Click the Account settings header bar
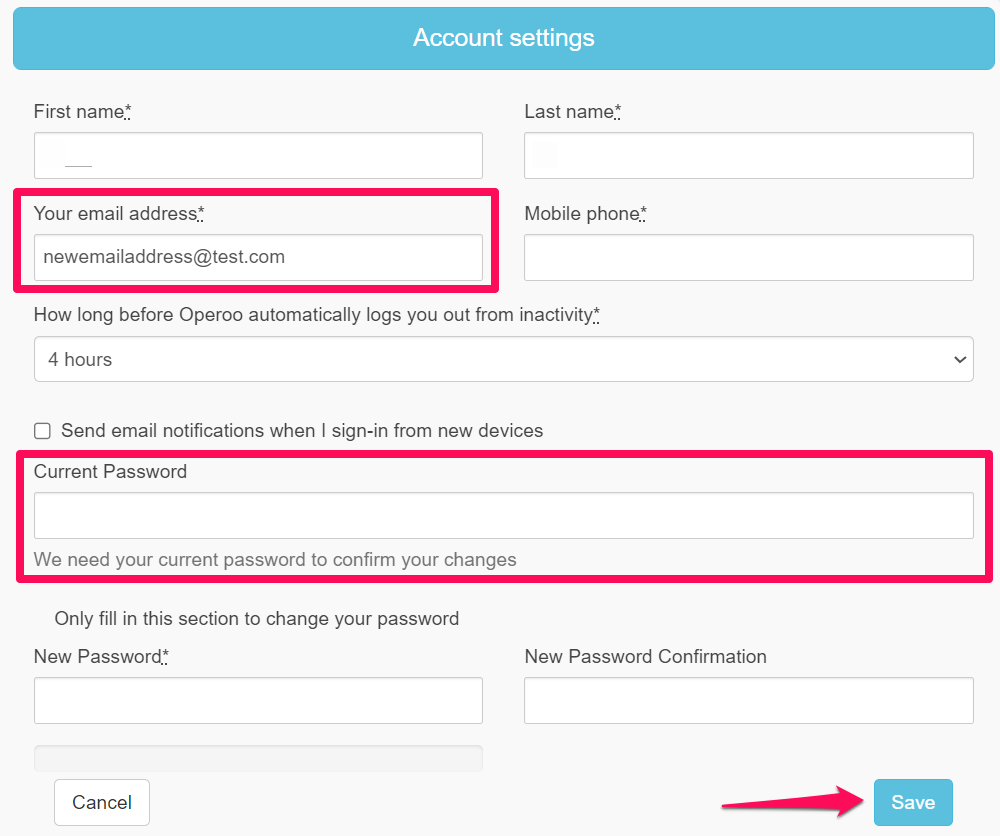The image size is (1000, 836). pyautogui.click(x=503, y=39)
